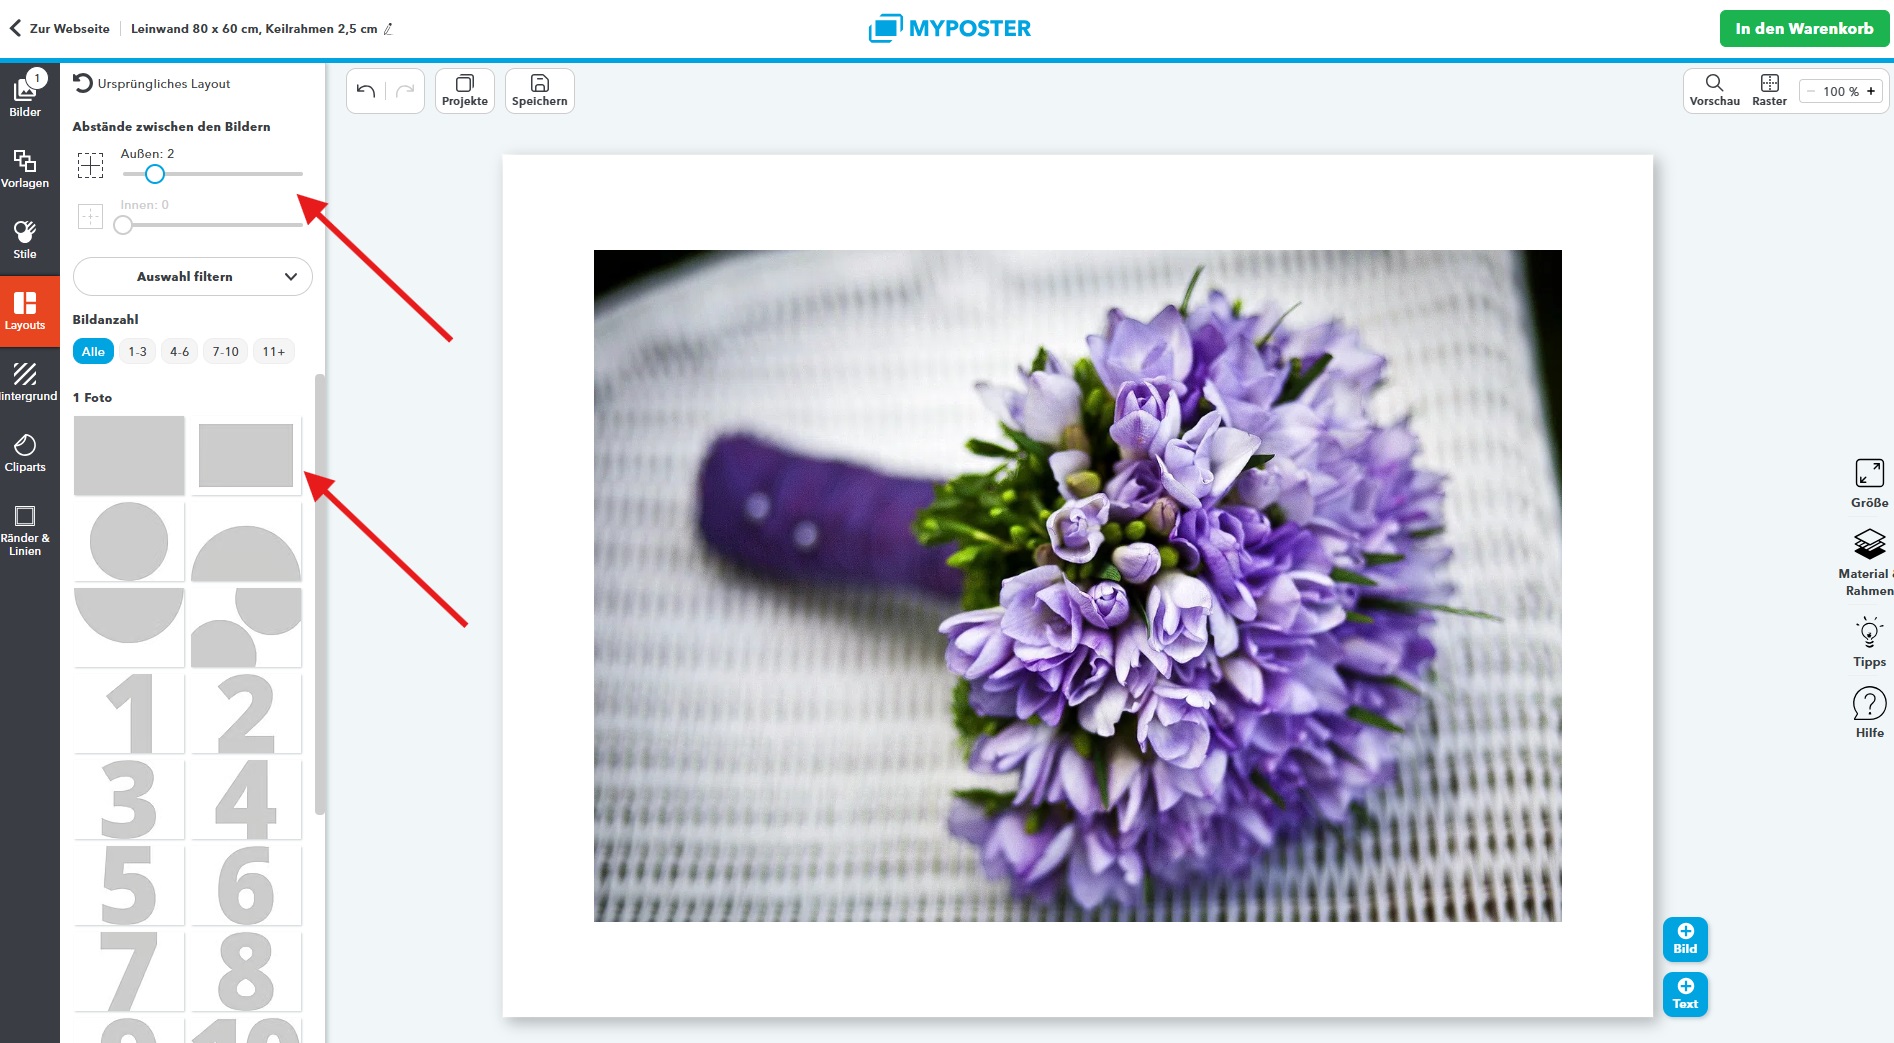Go back via Zur Webseite chevron
1894x1043 pixels.
15,29
